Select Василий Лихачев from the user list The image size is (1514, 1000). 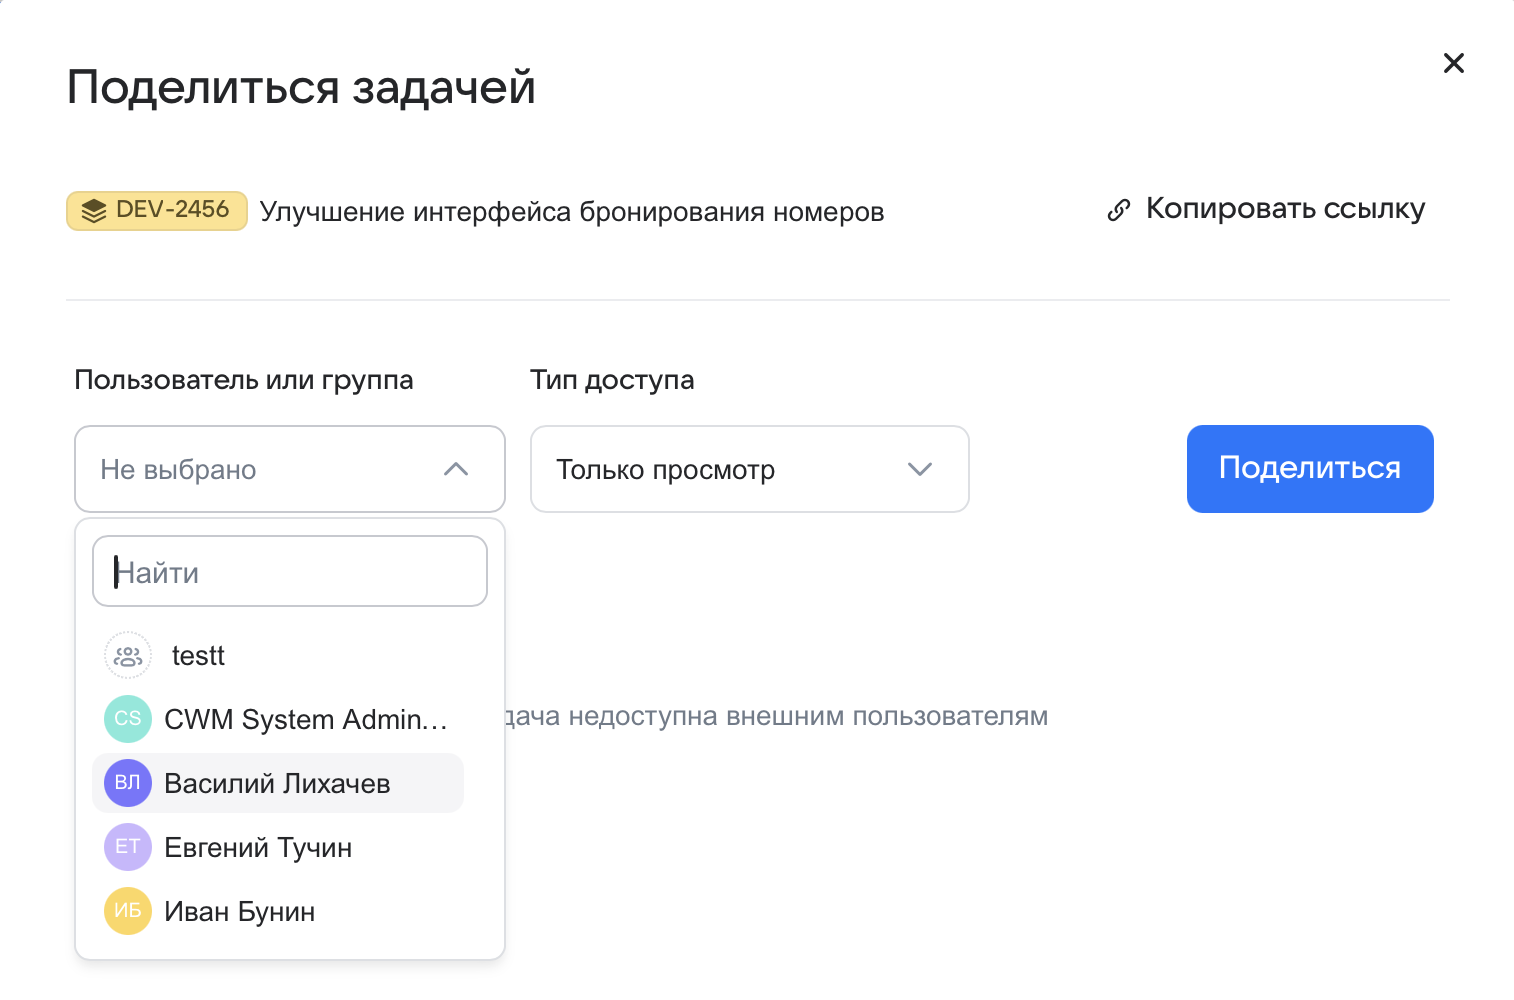[277, 783]
